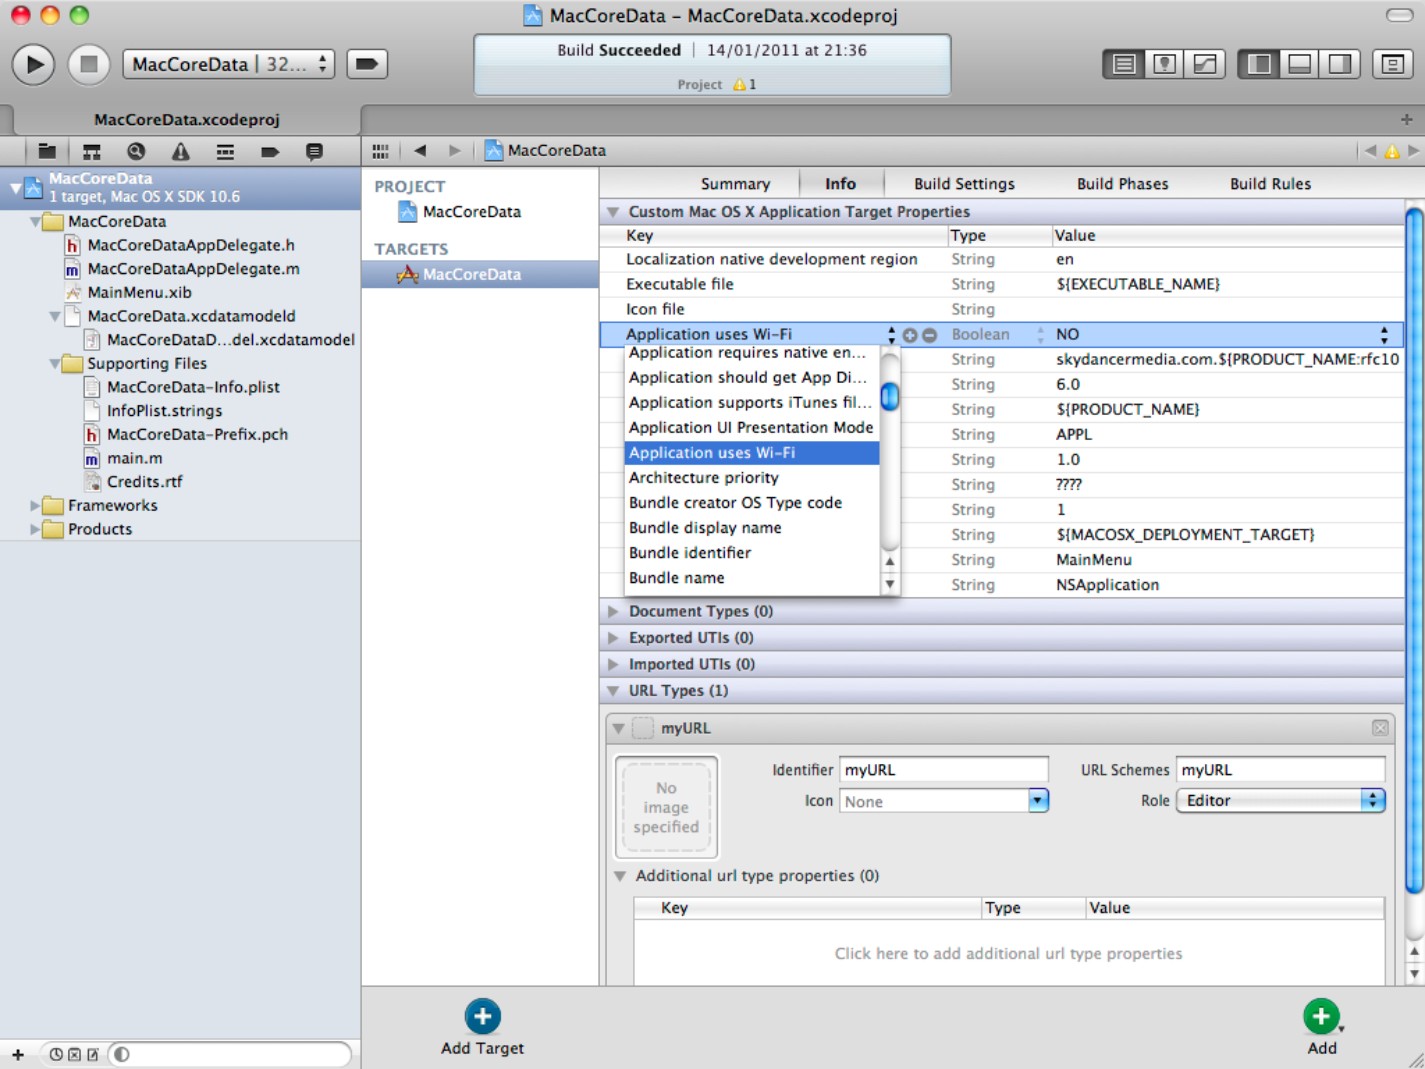Show the Debug navigator

pyautogui.click(x=225, y=151)
